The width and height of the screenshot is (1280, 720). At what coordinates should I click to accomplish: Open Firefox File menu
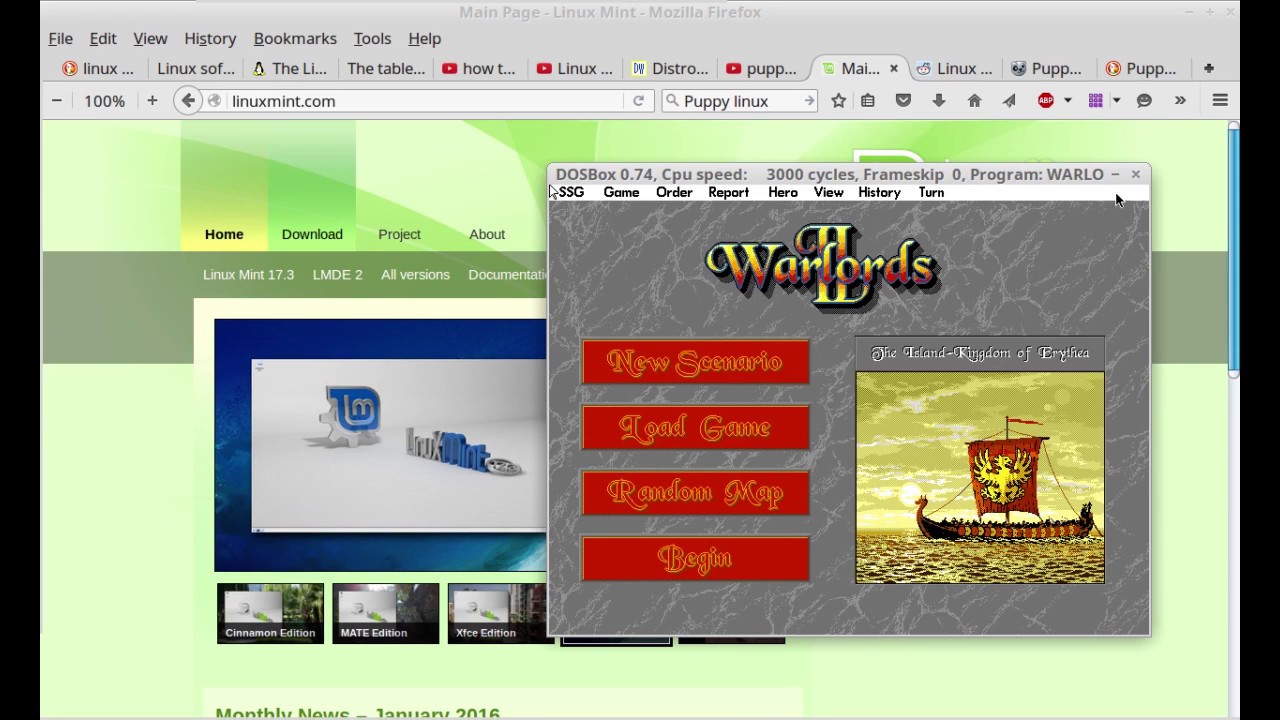coord(60,38)
